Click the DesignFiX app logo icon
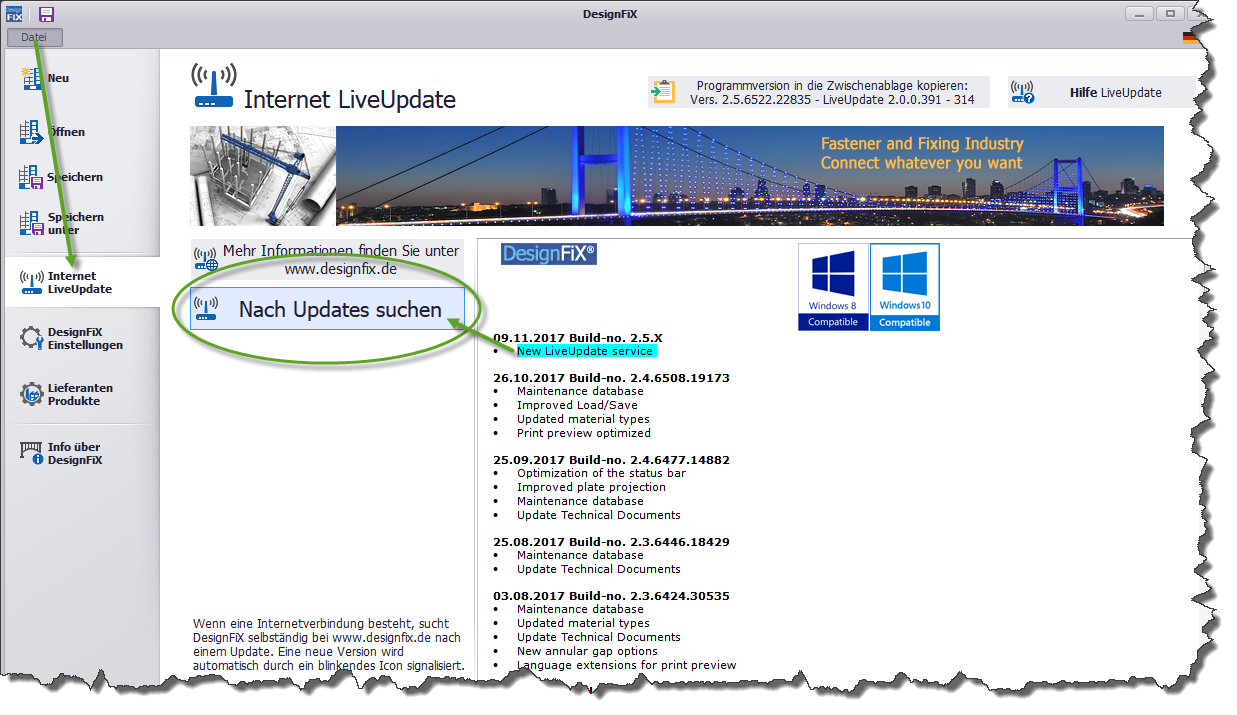Image resolution: width=1237 pixels, height=715 pixels. coord(14,14)
